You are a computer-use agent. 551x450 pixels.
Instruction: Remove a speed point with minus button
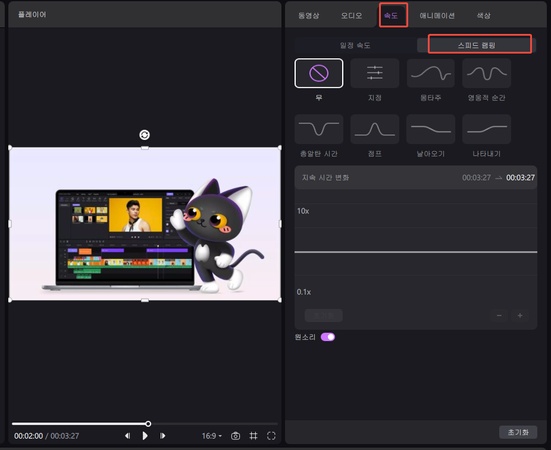[x=499, y=315]
